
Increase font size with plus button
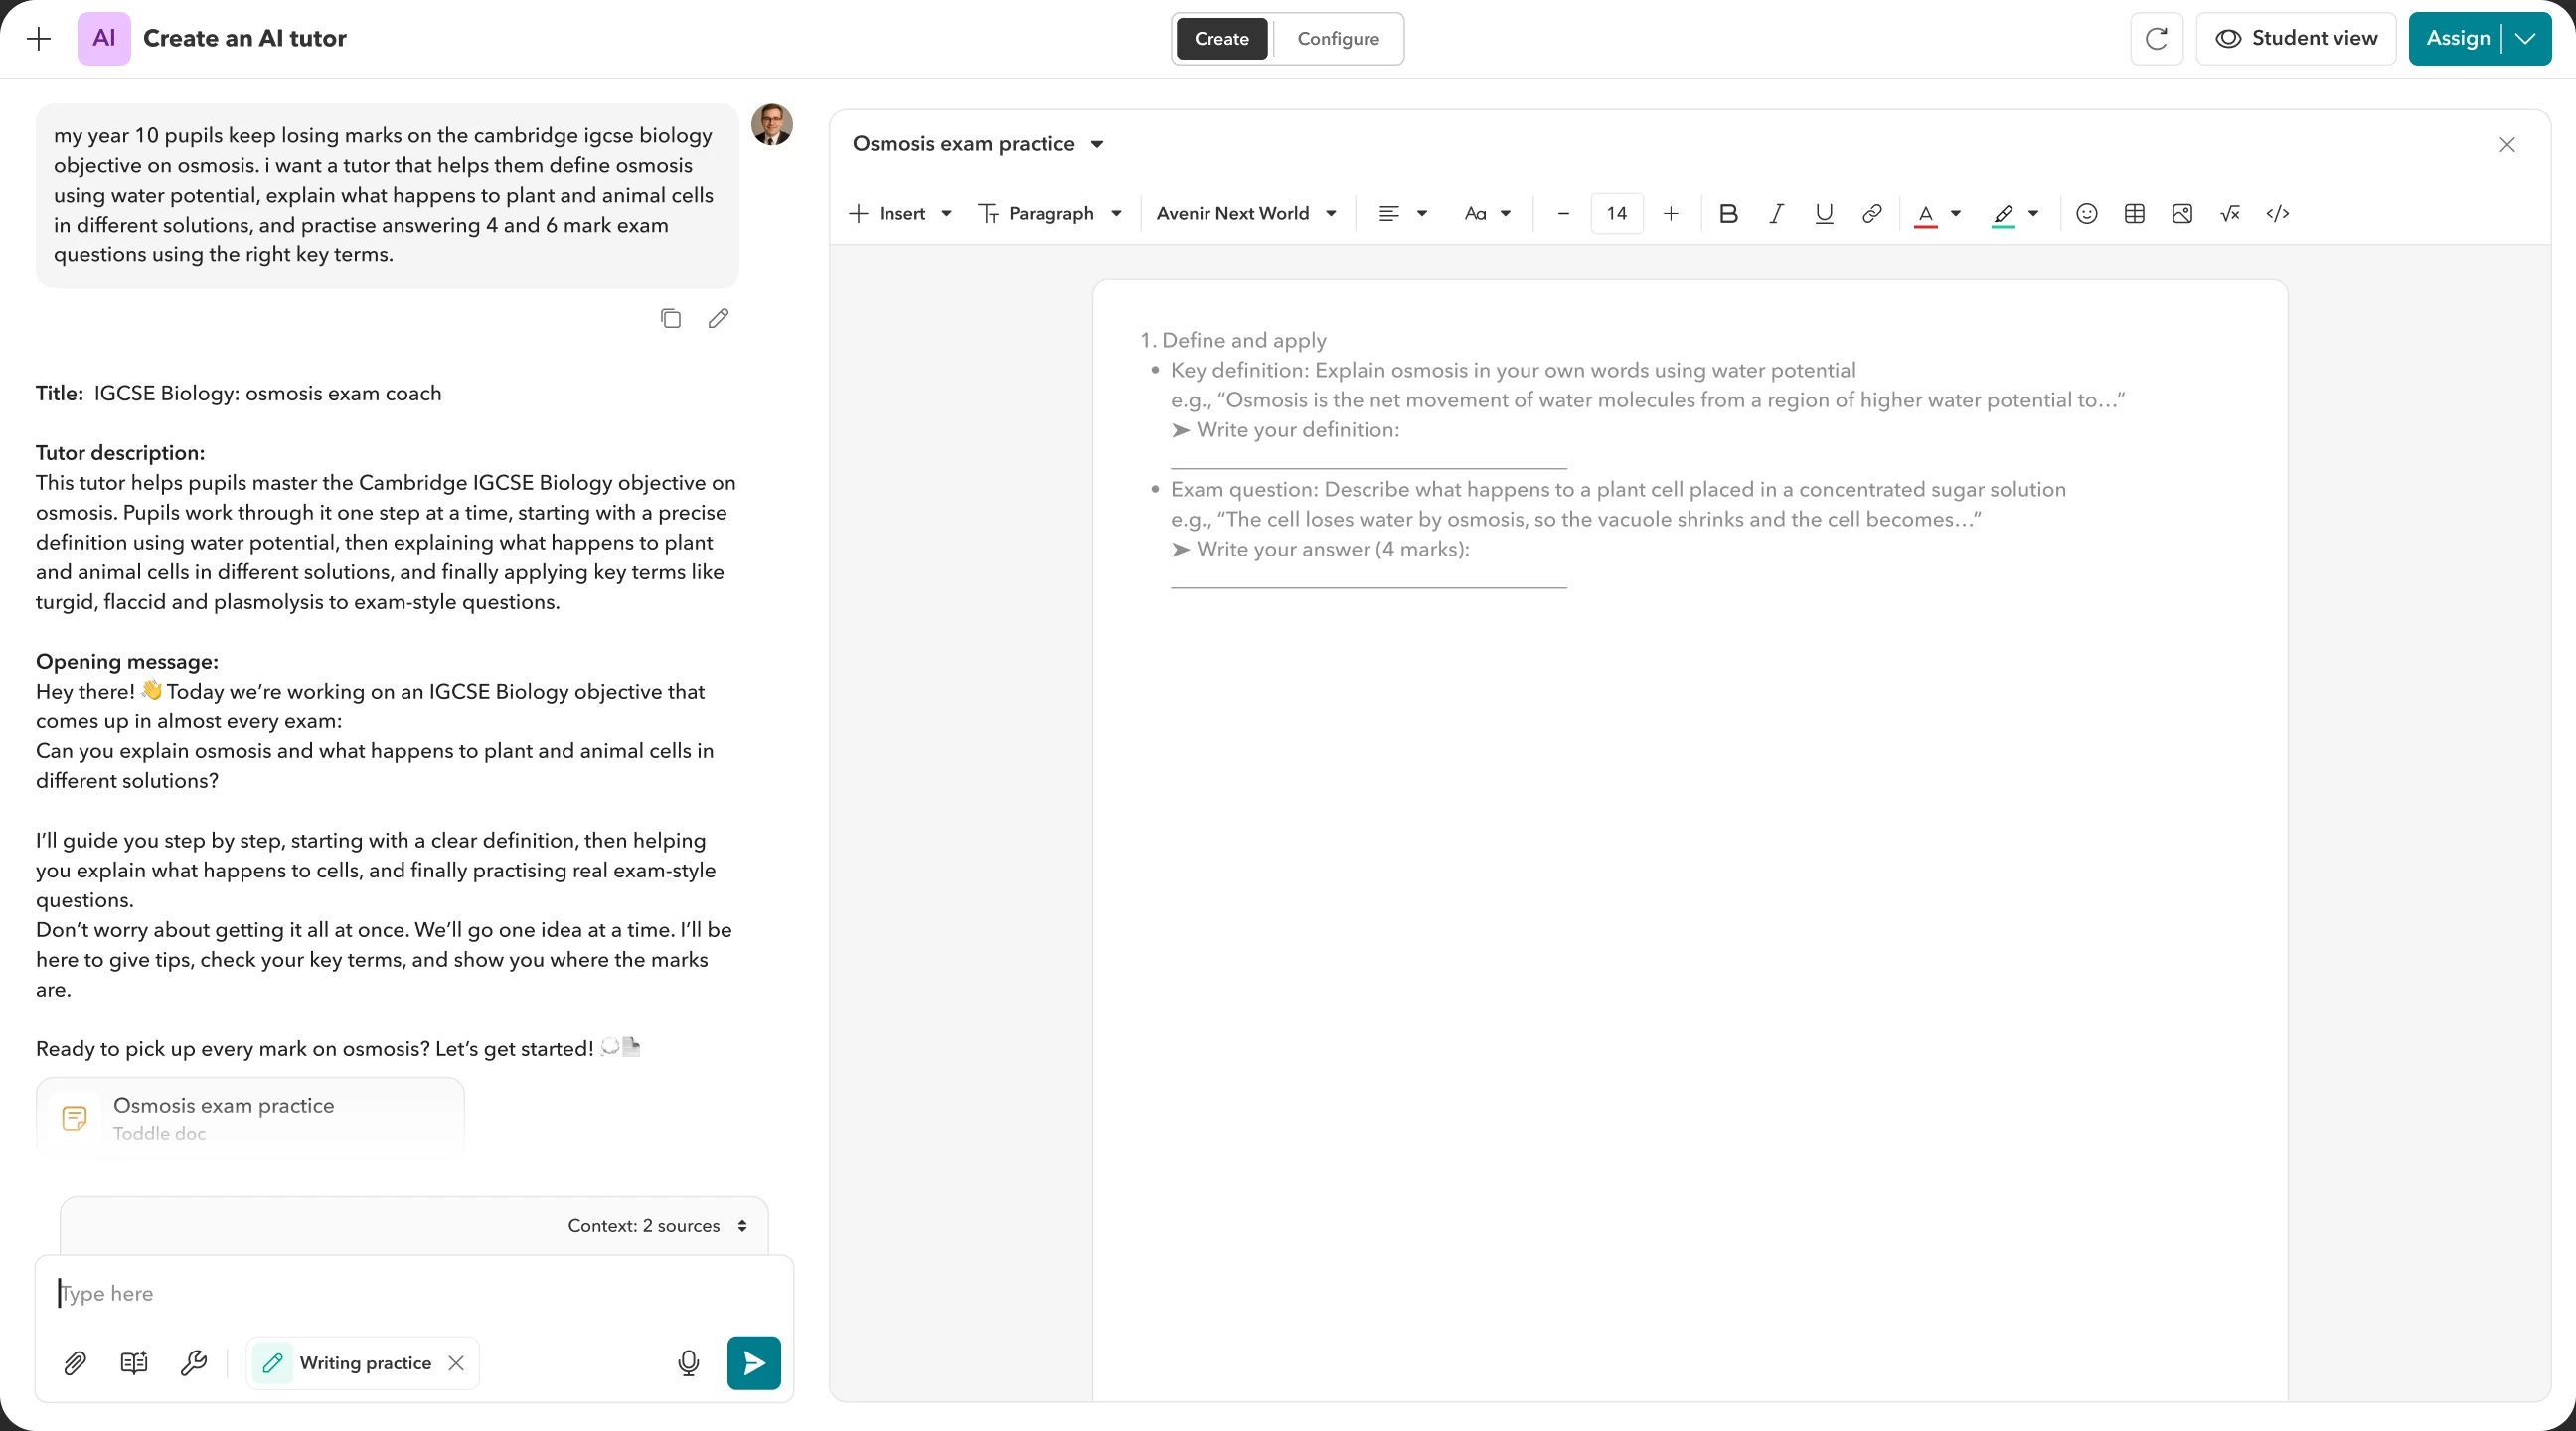[x=1670, y=213]
